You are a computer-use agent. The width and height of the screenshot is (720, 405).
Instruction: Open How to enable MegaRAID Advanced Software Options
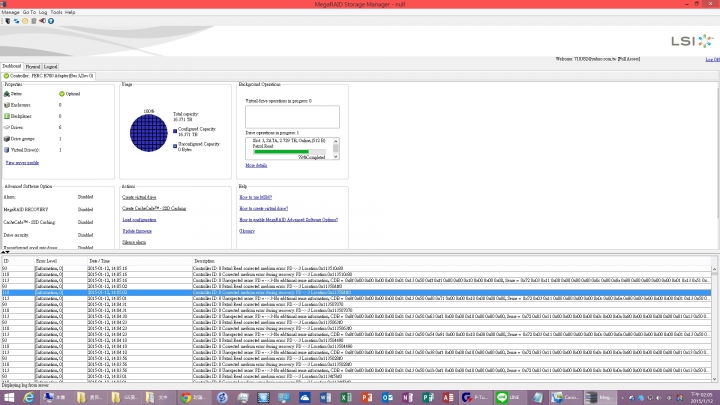(288, 219)
